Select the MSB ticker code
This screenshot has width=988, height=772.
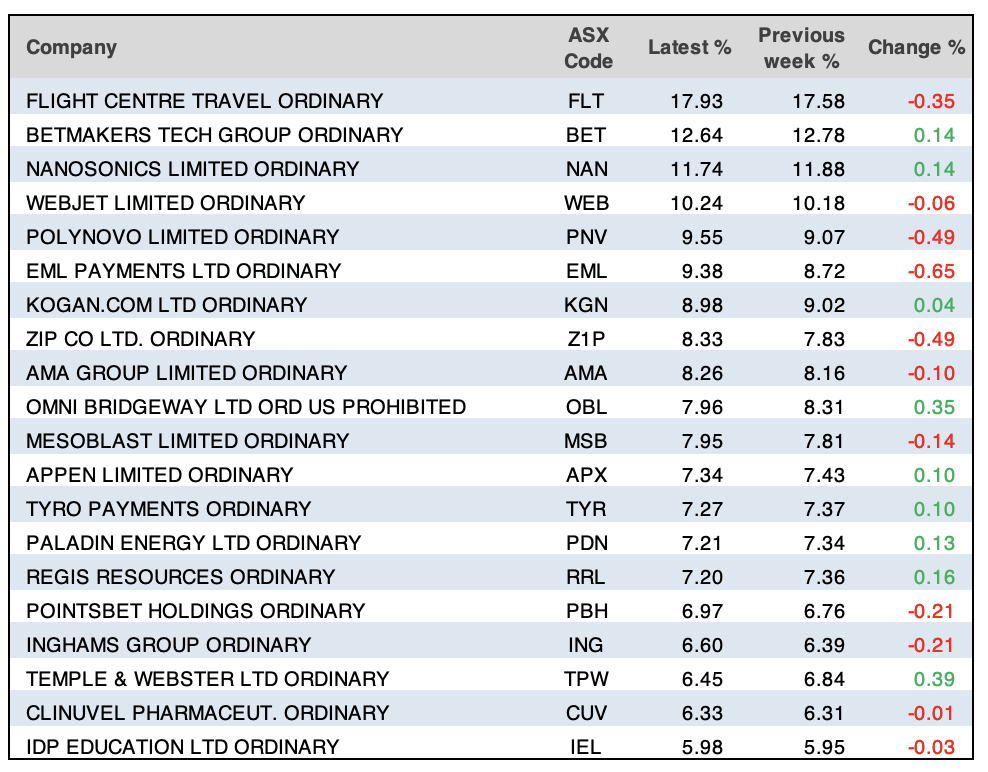tap(586, 441)
